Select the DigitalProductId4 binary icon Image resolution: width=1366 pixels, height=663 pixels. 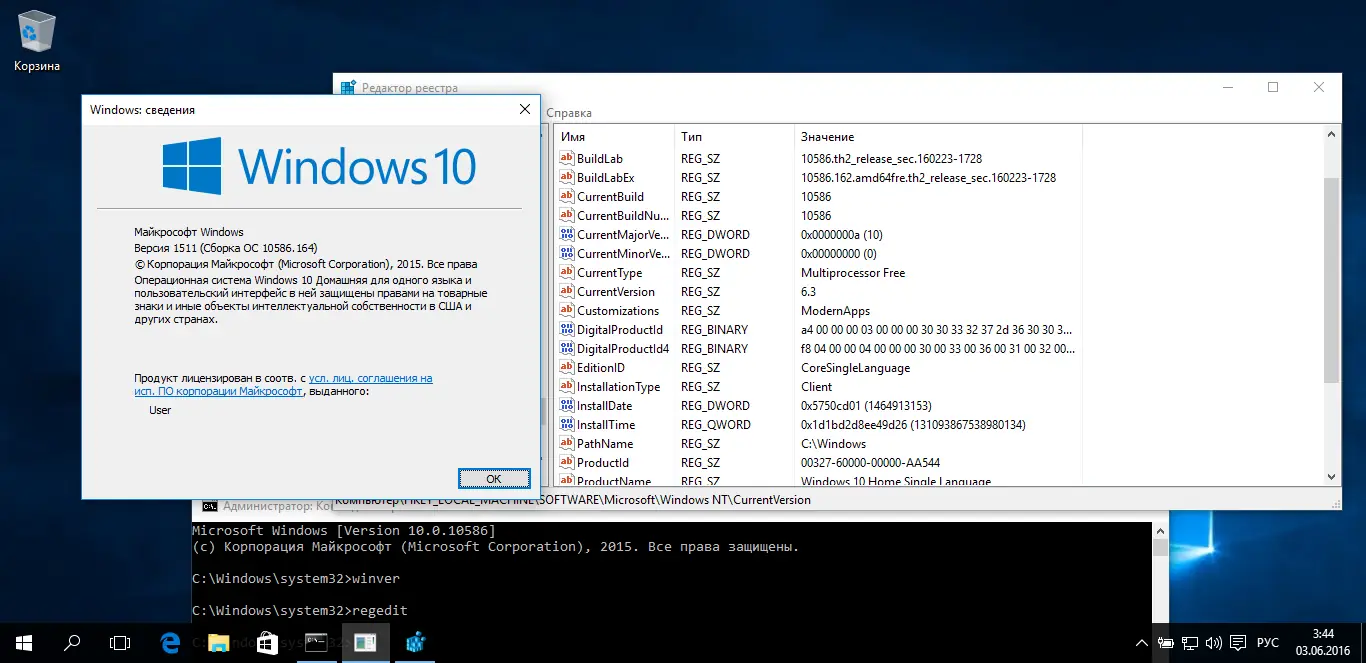566,349
